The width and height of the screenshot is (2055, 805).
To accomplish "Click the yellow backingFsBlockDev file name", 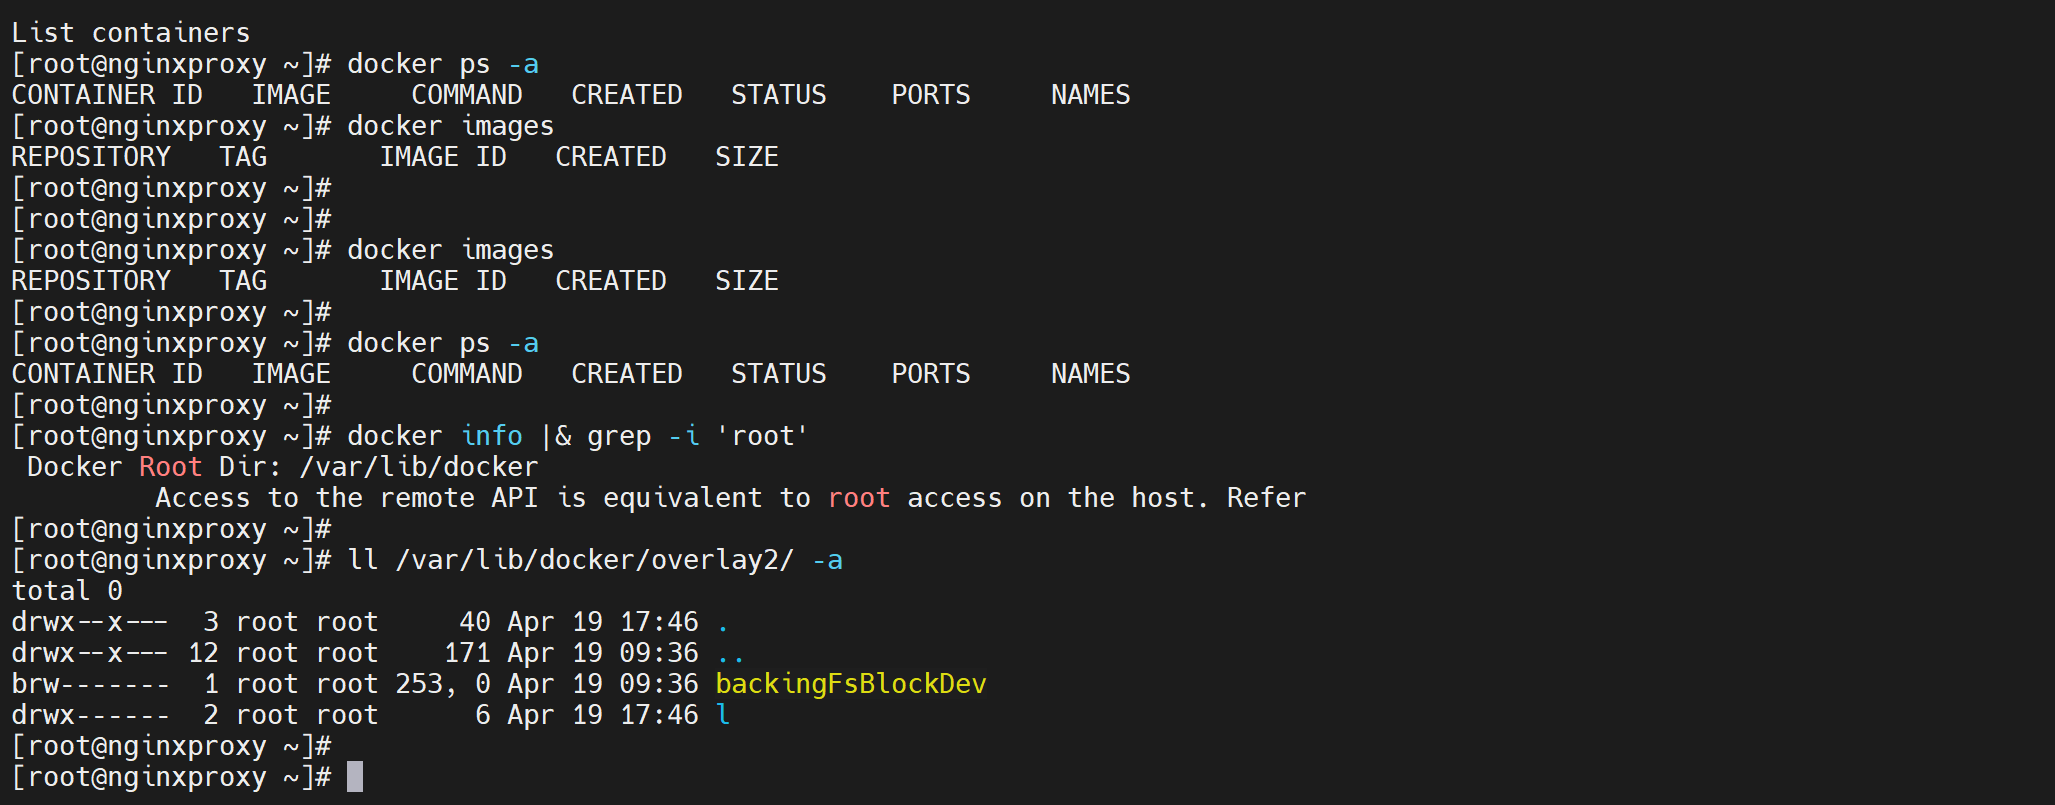I will pos(850,684).
